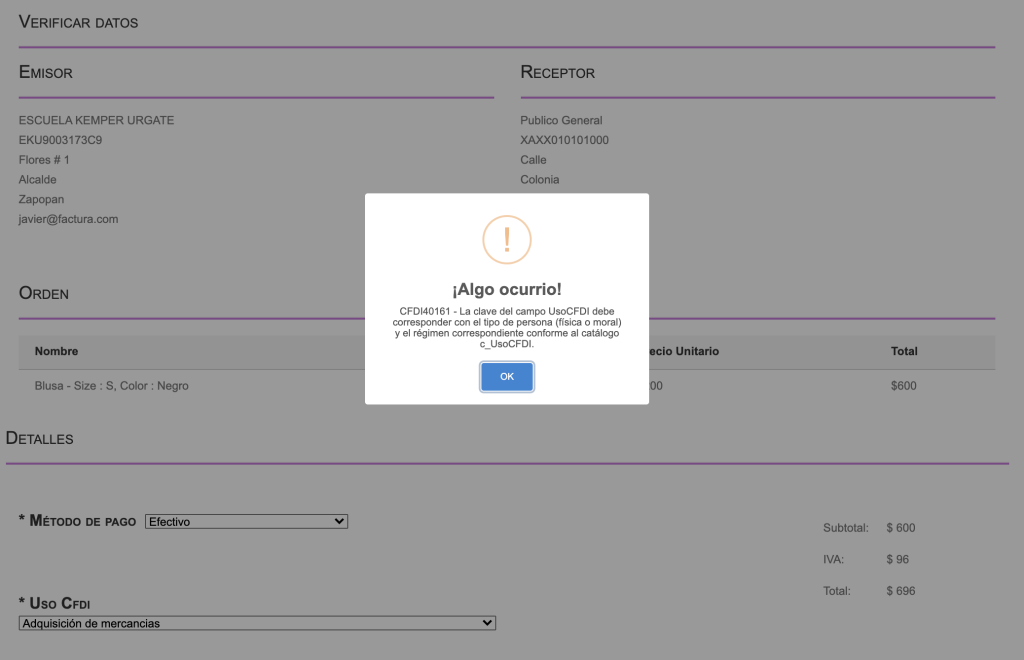The width and height of the screenshot is (1024, 660).
Task: Click the 'Método de pago' field label
Action: pyautogui.click(x=78, y=521)
